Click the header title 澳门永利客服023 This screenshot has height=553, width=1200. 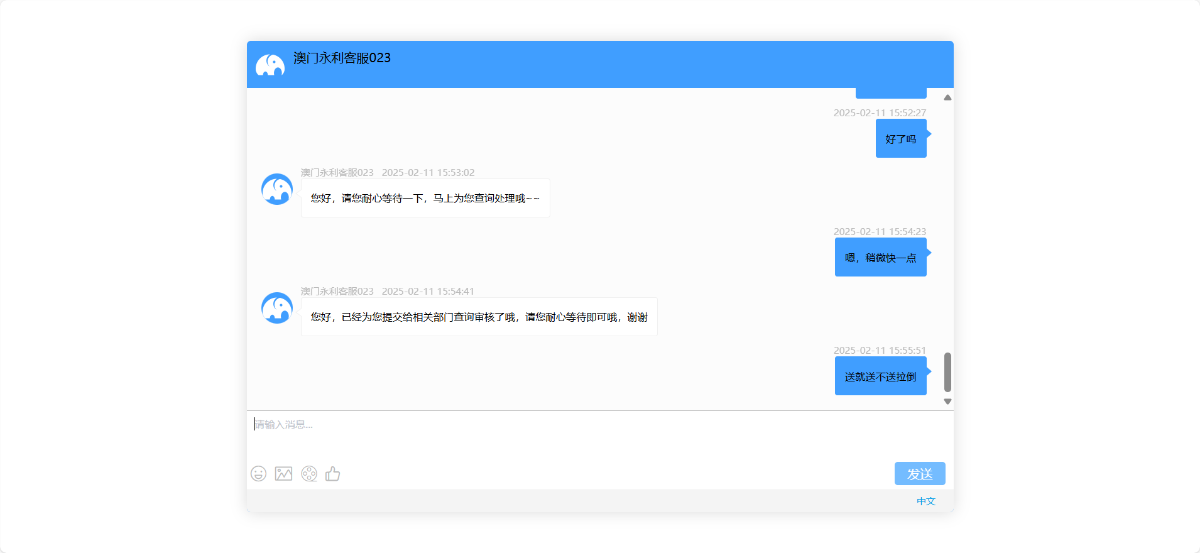[342, 58]
